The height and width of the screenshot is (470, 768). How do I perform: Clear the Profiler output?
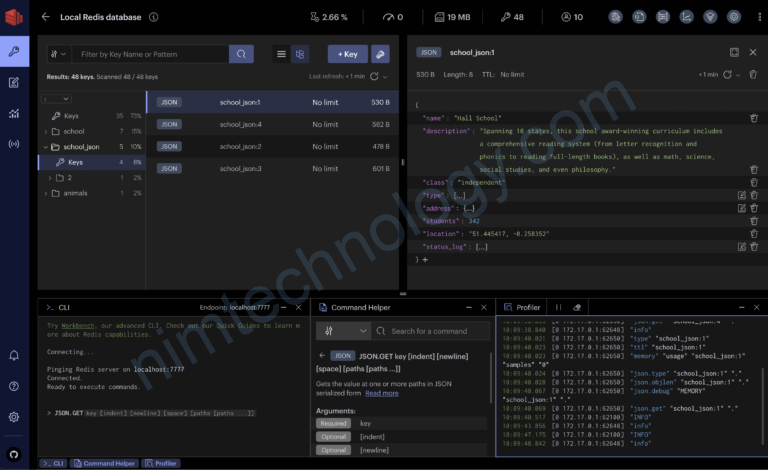pos(577,307)
